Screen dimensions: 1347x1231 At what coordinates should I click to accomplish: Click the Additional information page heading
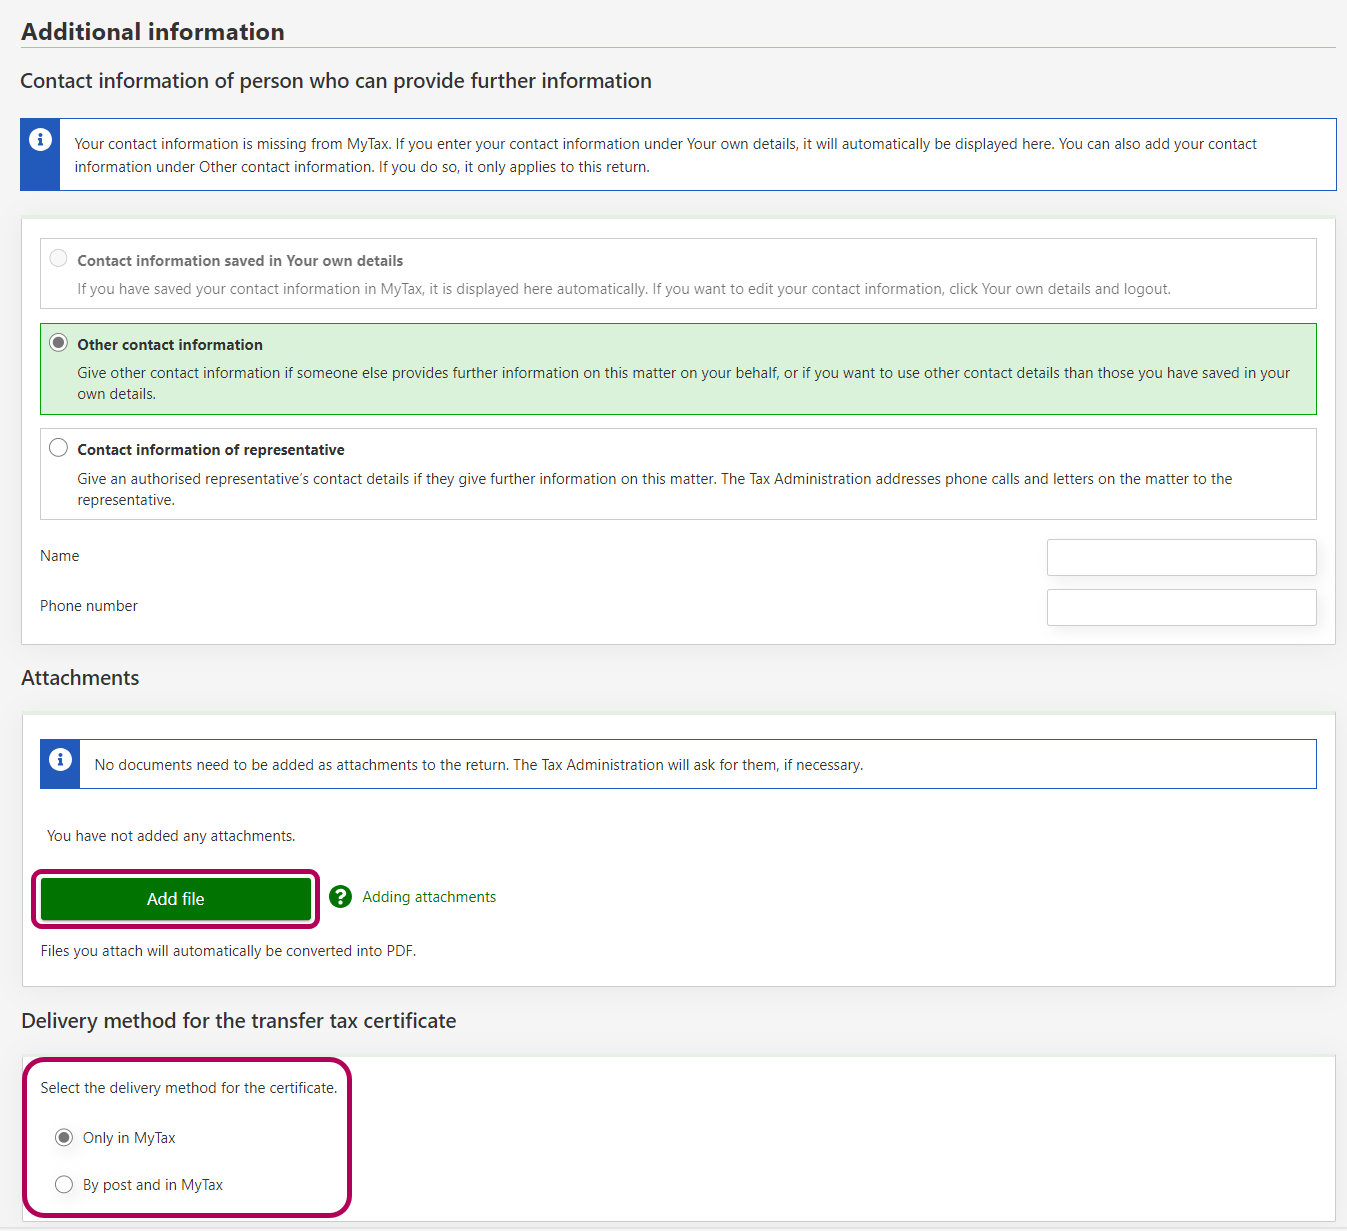click(x=153, y=32)
